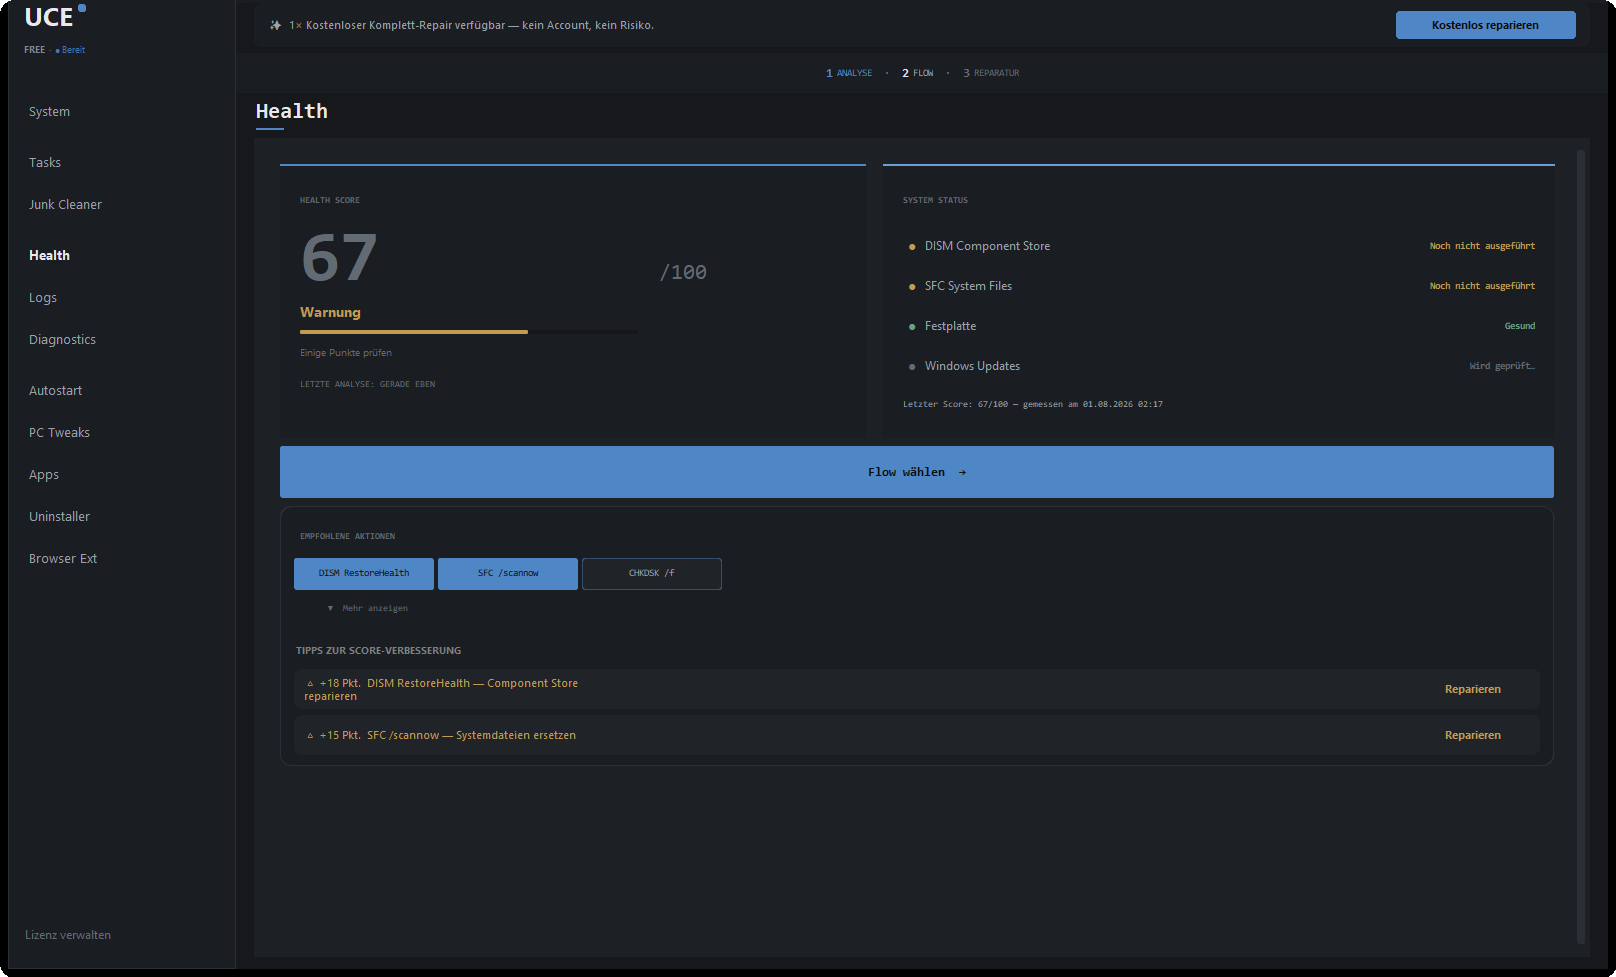This screenshot has width=1616, height=977.
Task: Click the Bereit status indicator
Action: pos(70,50)
